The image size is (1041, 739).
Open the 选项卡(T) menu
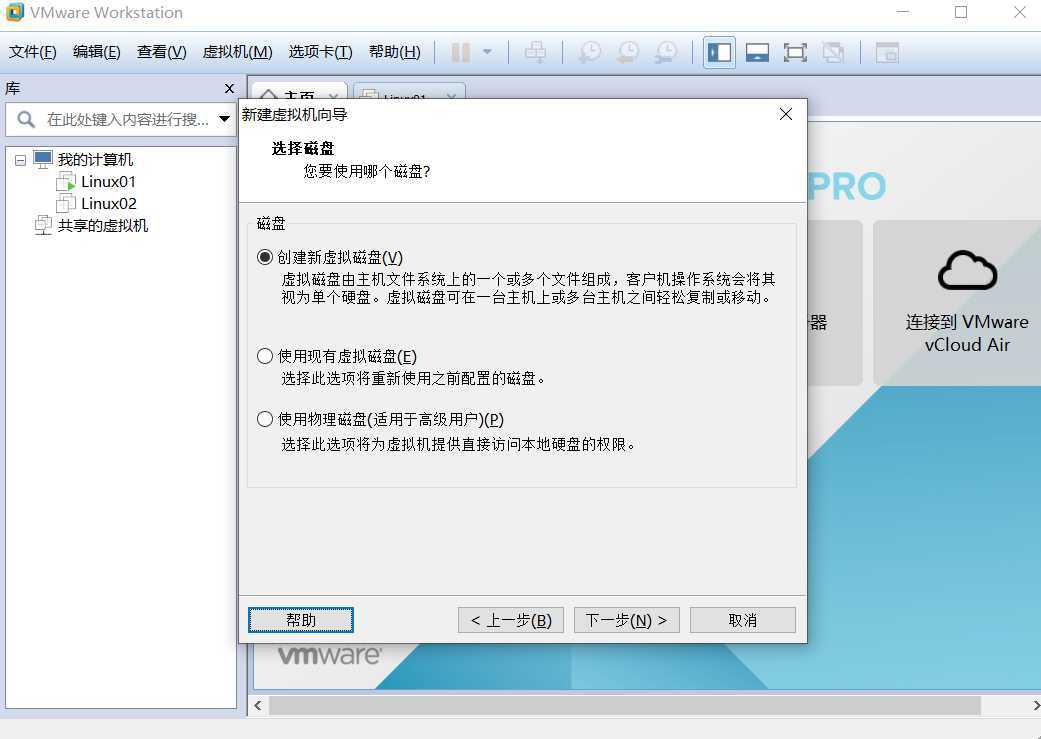point(320,52)
